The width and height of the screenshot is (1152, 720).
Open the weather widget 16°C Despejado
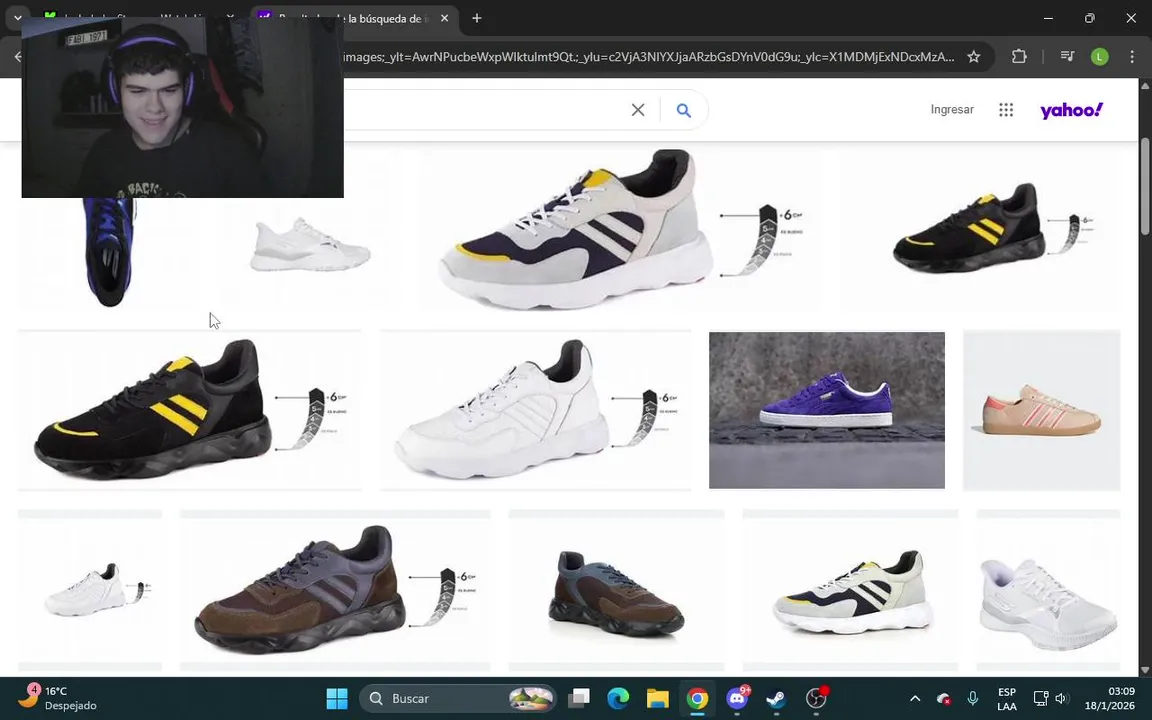tap(57, 698)
